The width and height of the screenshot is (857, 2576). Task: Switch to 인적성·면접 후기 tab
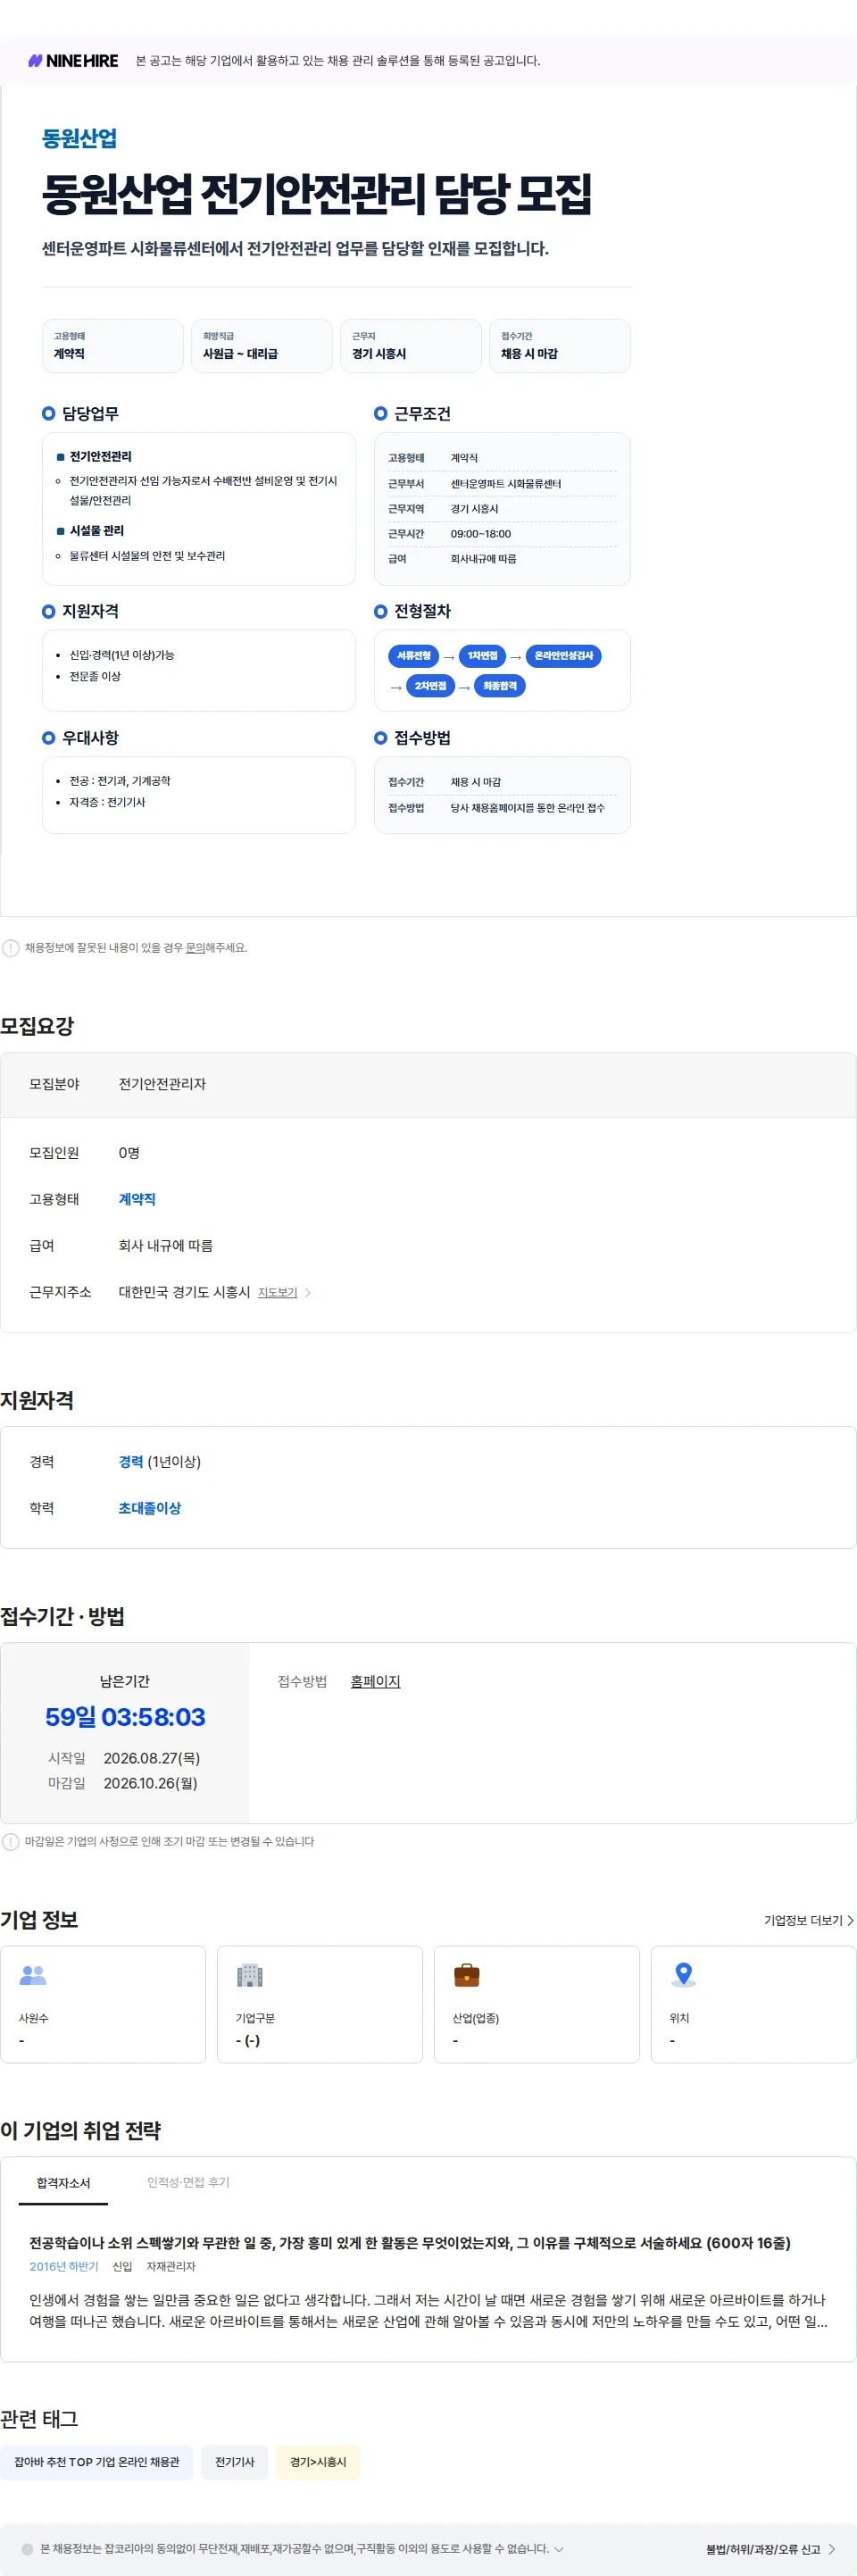point(188,2182)
